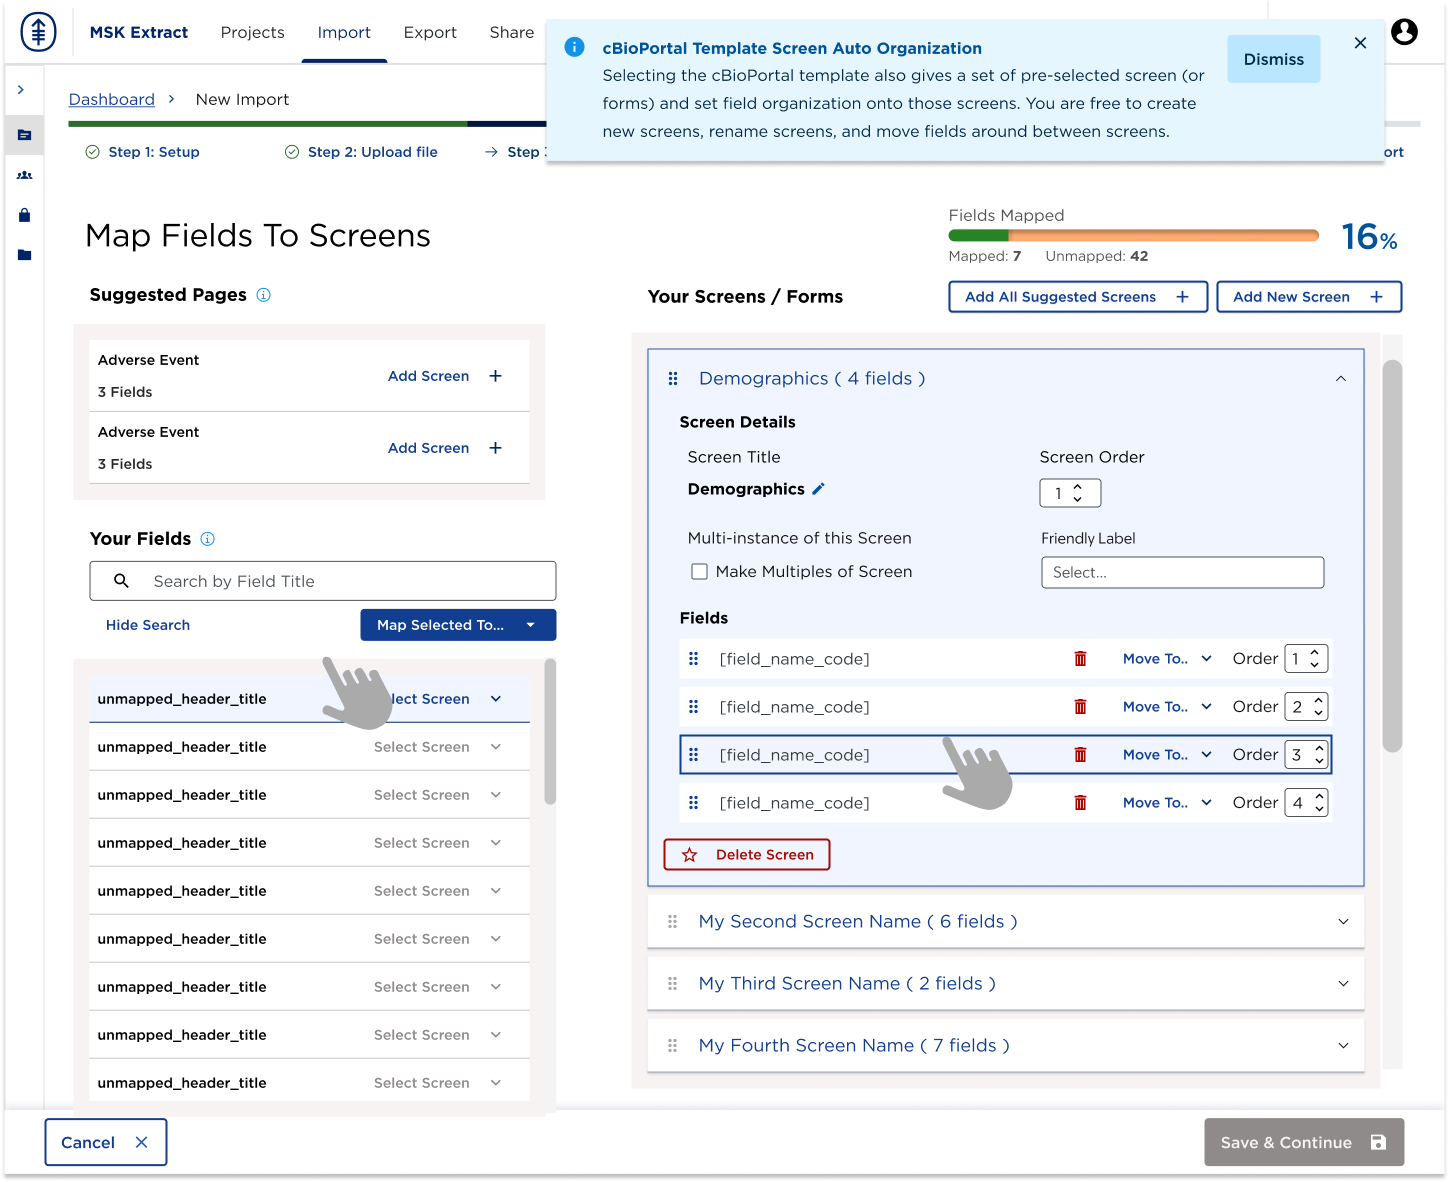Close the cBioPortal notification with X
The width and height of the screenshot is (1449, 1182).
coord(1360,43)
